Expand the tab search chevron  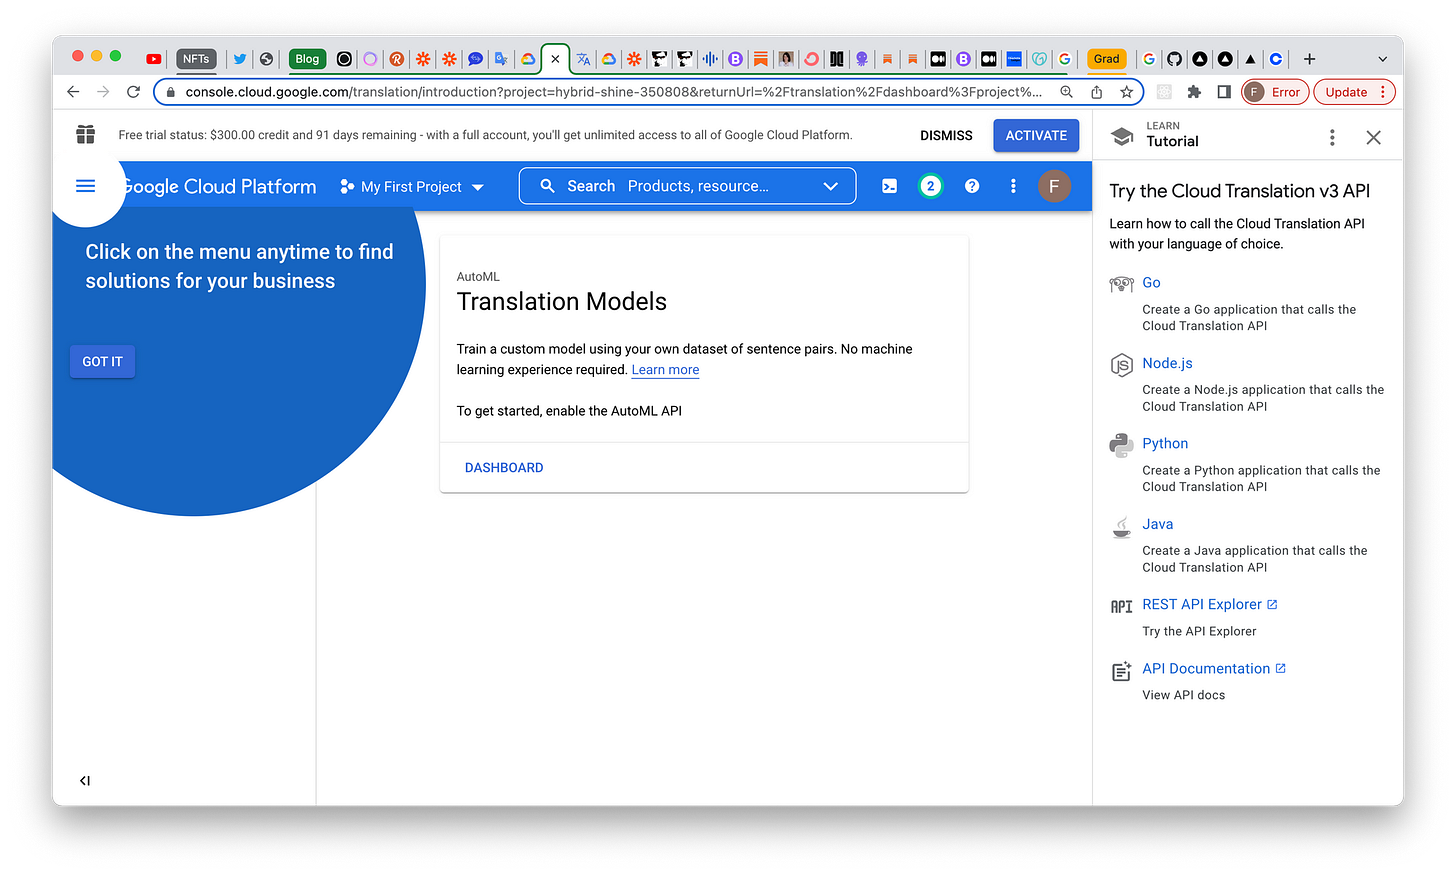coord(1382,59)
